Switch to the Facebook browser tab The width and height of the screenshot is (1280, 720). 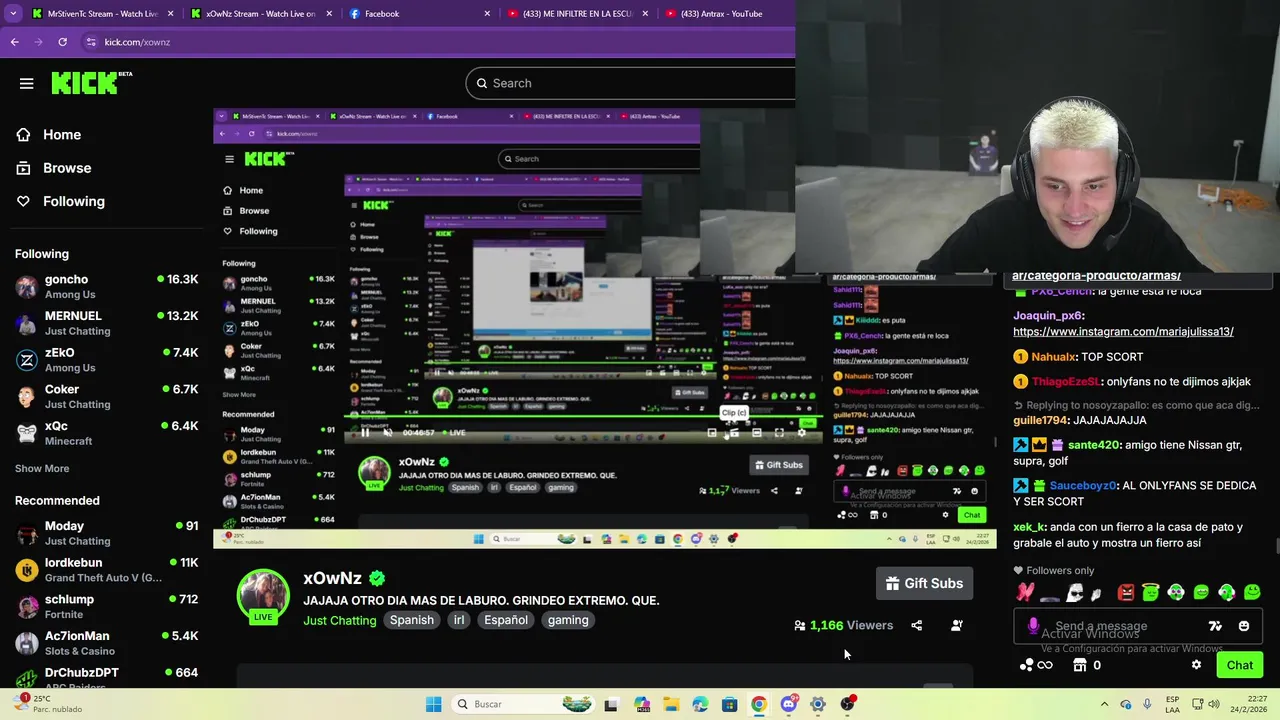420,14
